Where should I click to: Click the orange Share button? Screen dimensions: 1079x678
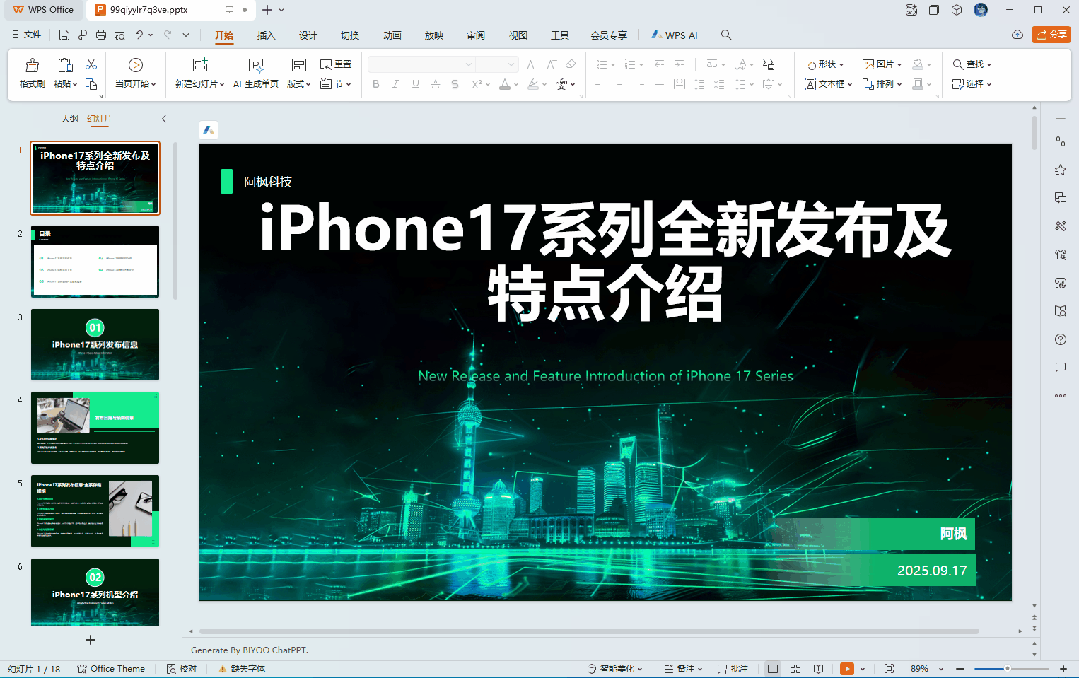tap(1051, 34)
